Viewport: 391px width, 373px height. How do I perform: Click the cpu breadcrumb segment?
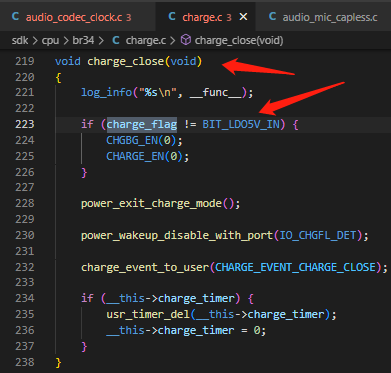click(x=50, y=41)
